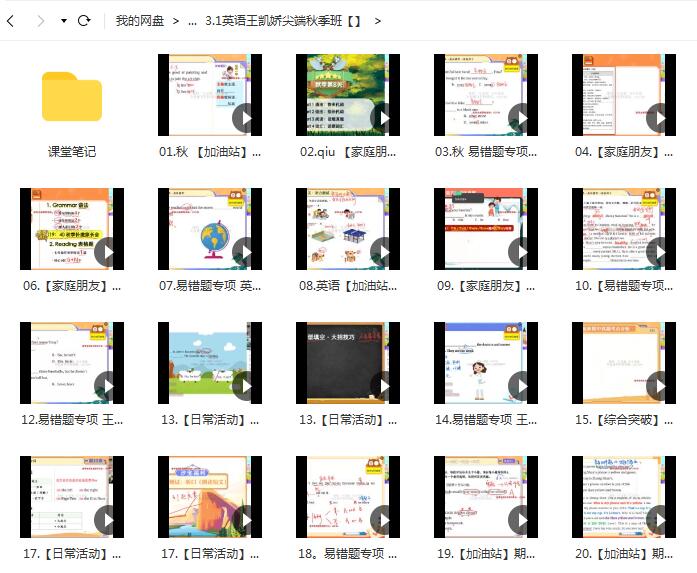
Task: Select file name 03.秋 易错题专项...
Action: [486, 152]
